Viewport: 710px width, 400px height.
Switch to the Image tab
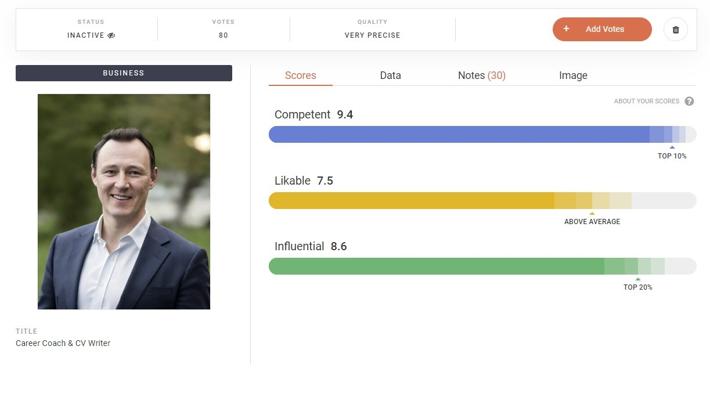[x=573, y=76]
